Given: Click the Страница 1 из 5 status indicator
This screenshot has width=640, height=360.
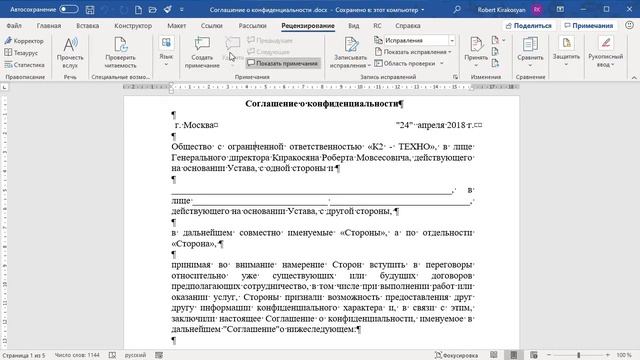Looking at the screenshot, I should point(24,355).
